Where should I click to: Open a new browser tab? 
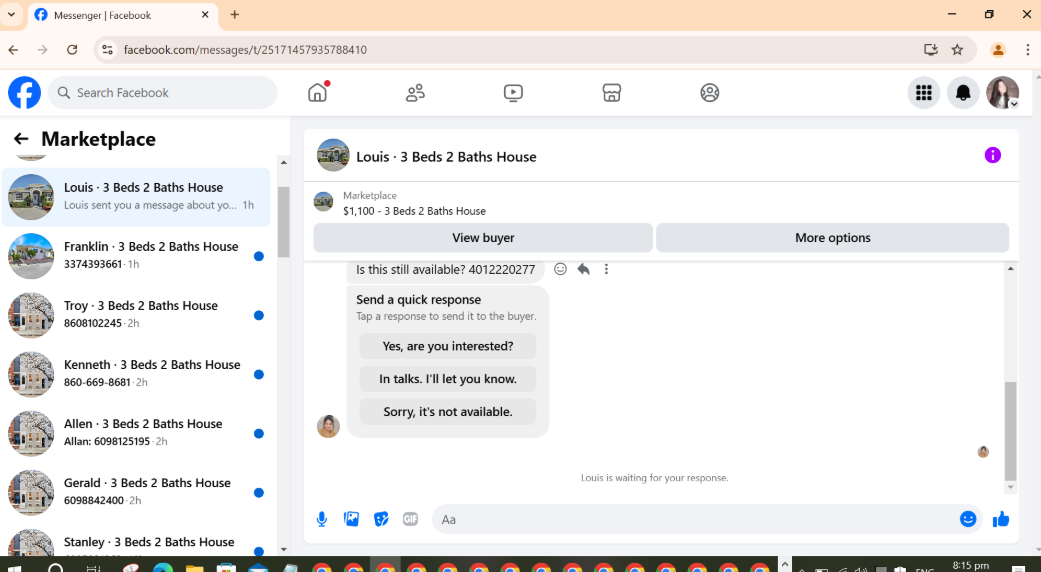coord(234,15)
